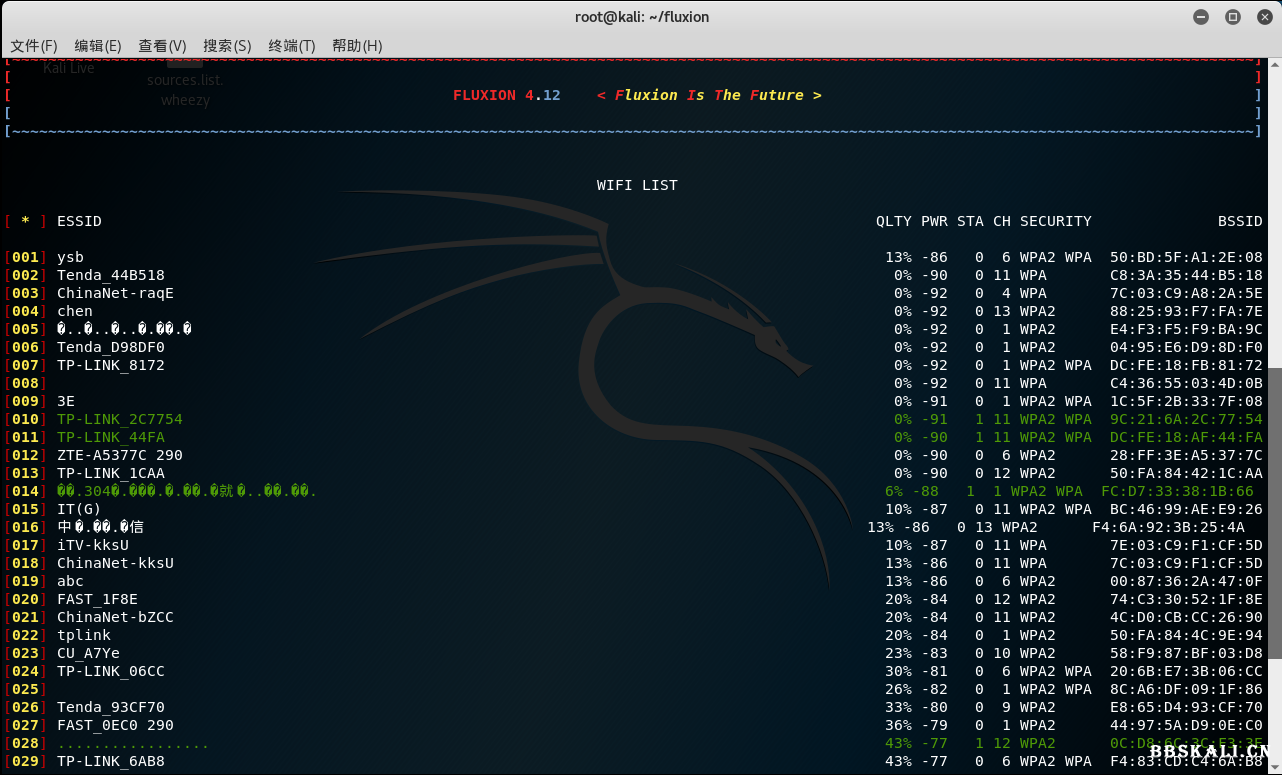
Task: Click the BSSID column header
Action: [x=1240, y=221]
